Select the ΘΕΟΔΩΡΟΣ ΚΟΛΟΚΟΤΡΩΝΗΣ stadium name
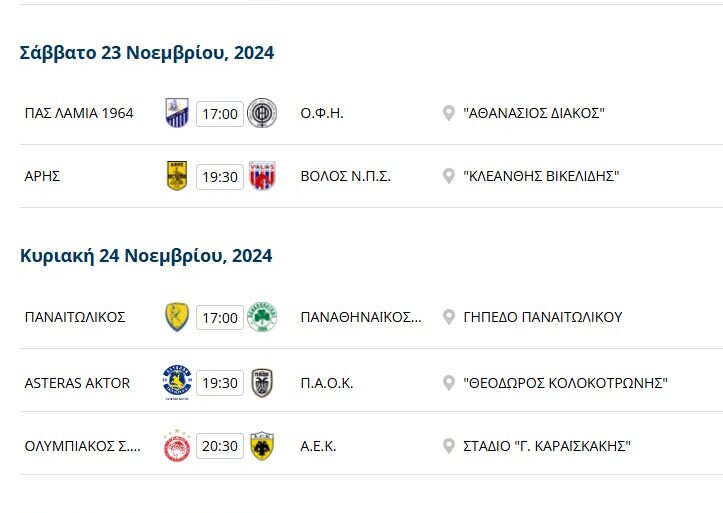 coord(566,383)
